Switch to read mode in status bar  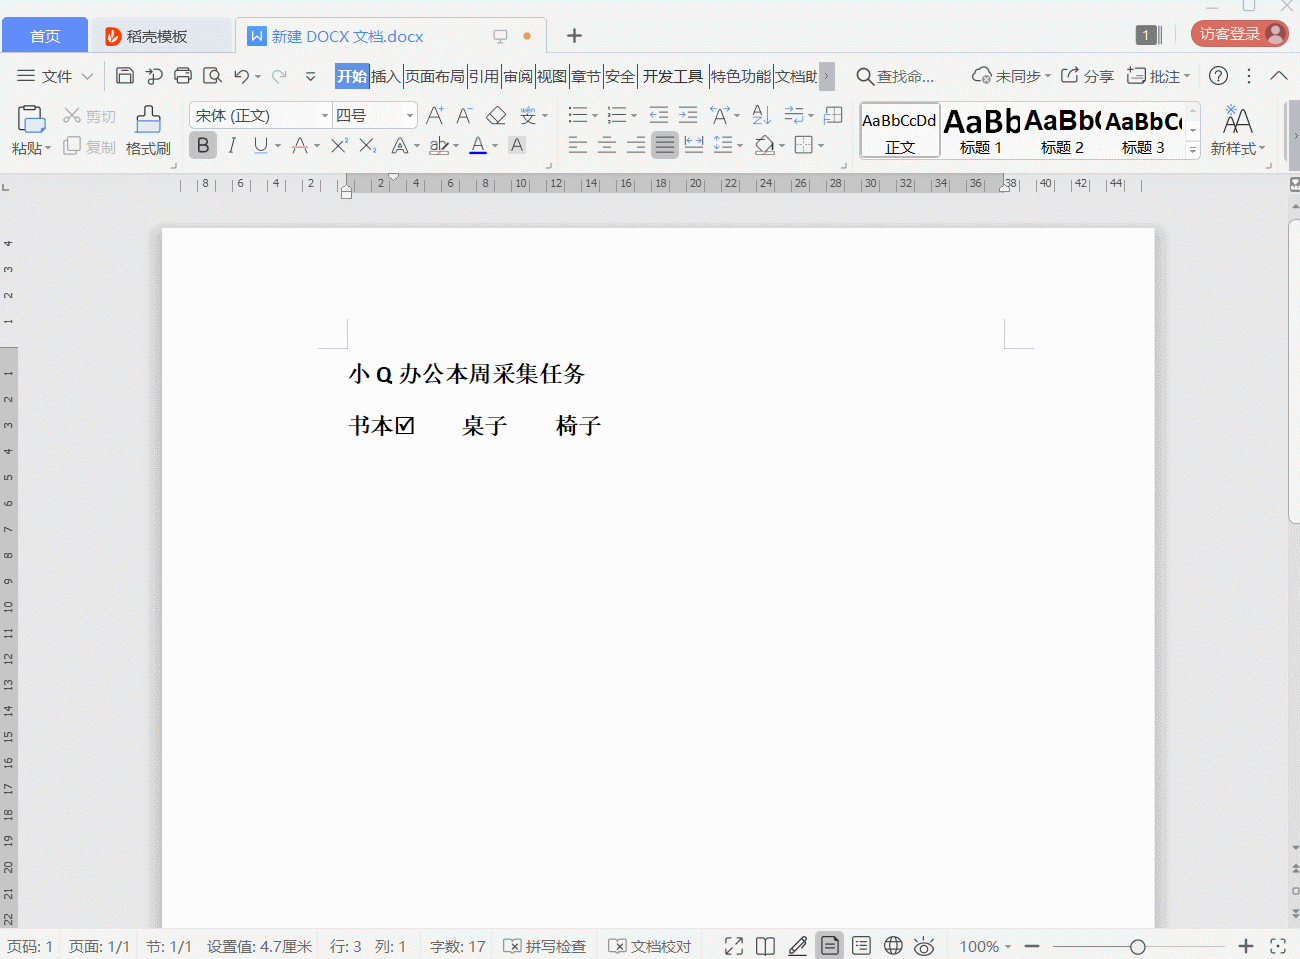tap(765, 945)
